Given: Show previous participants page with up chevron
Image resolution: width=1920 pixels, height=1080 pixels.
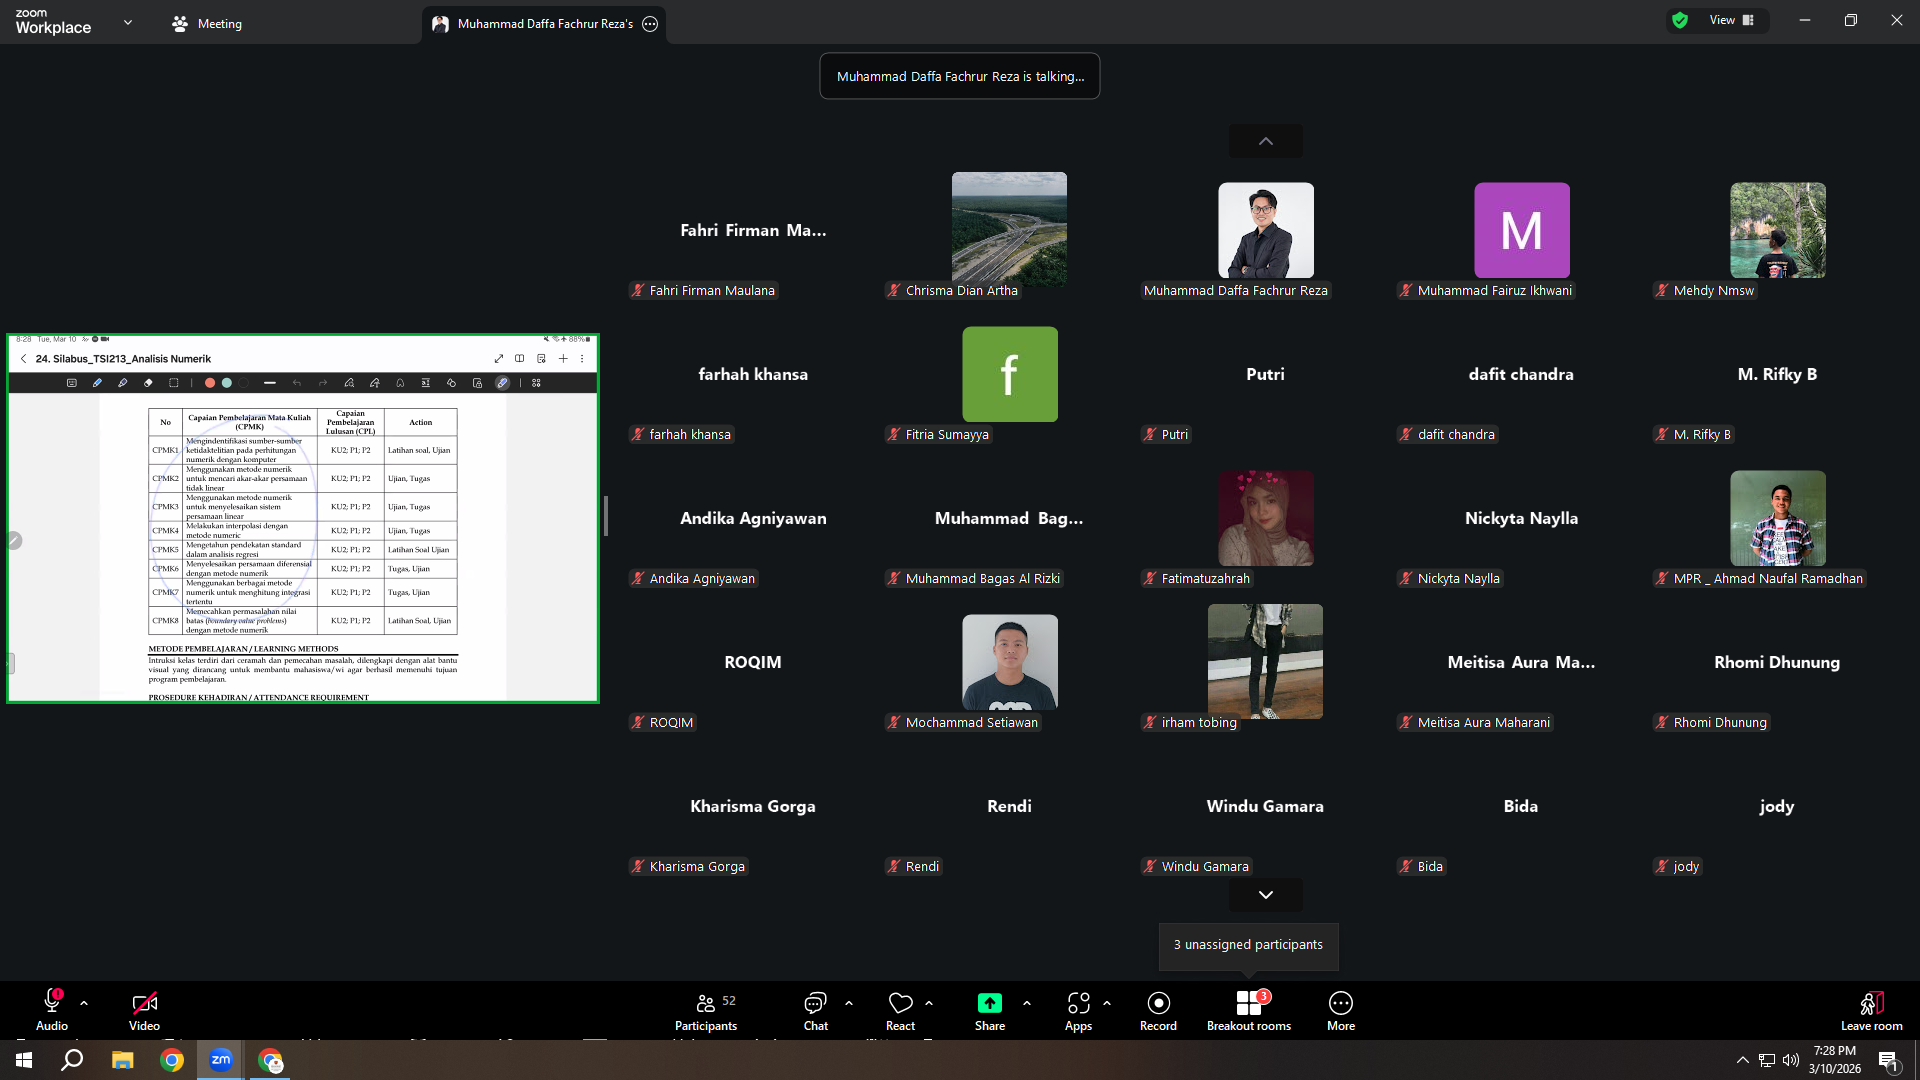Looking at the screenshot, I should (1265, 141).
